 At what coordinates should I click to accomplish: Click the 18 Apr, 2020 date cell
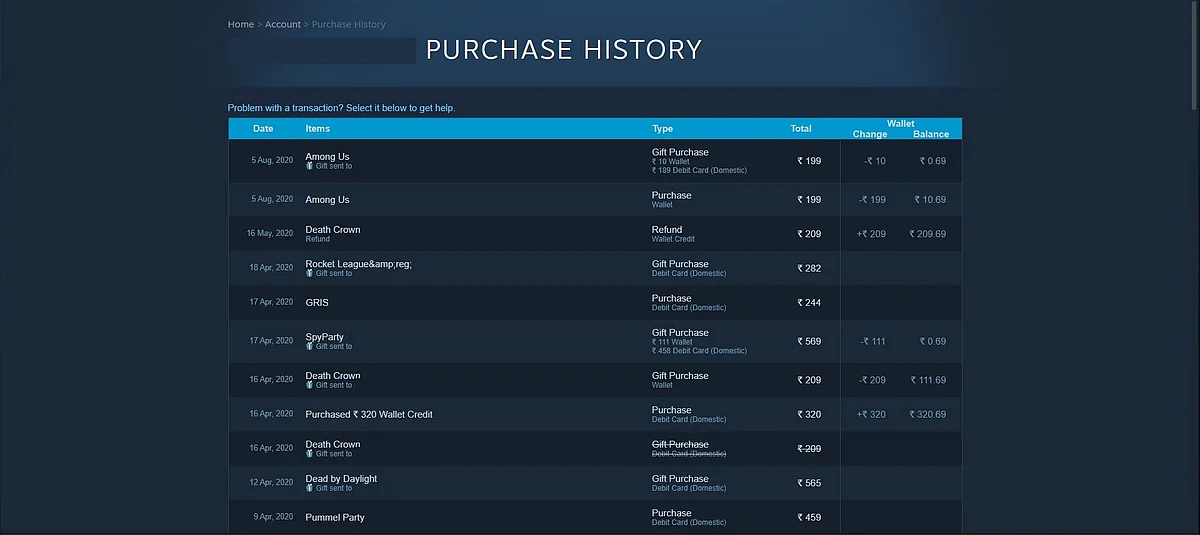271,267
